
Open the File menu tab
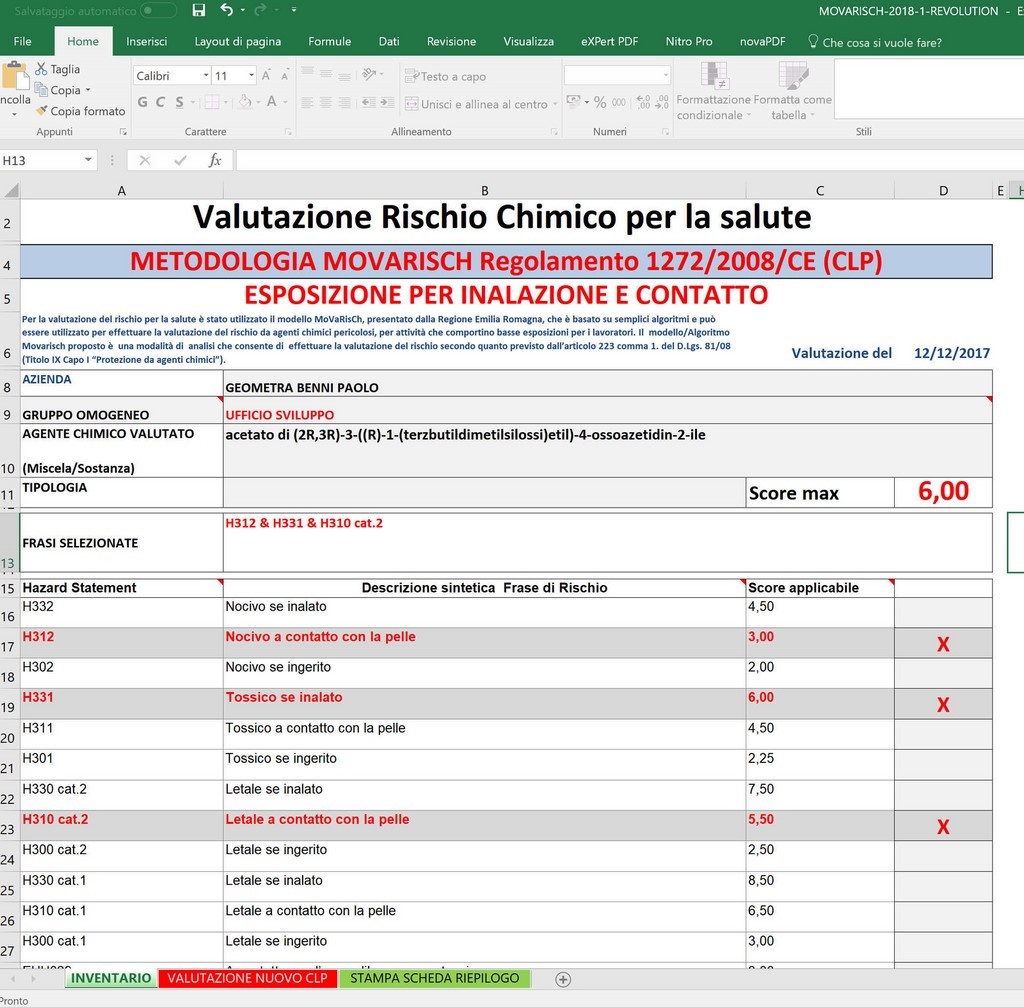click(22, 41)
